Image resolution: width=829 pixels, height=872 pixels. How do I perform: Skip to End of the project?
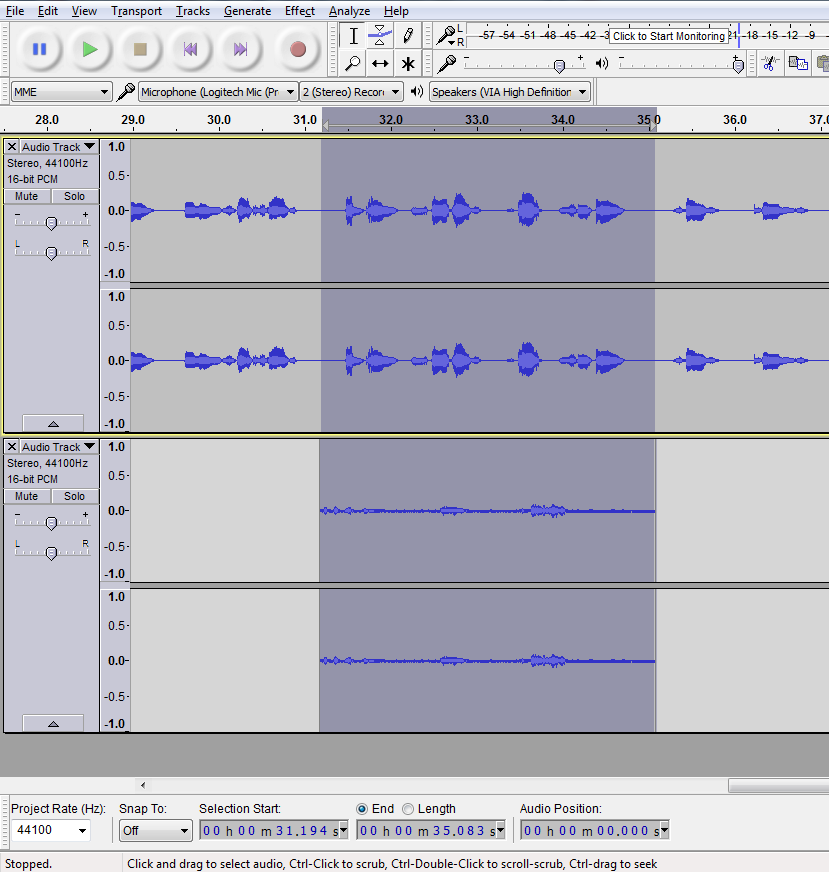click(x=240, y=49)
